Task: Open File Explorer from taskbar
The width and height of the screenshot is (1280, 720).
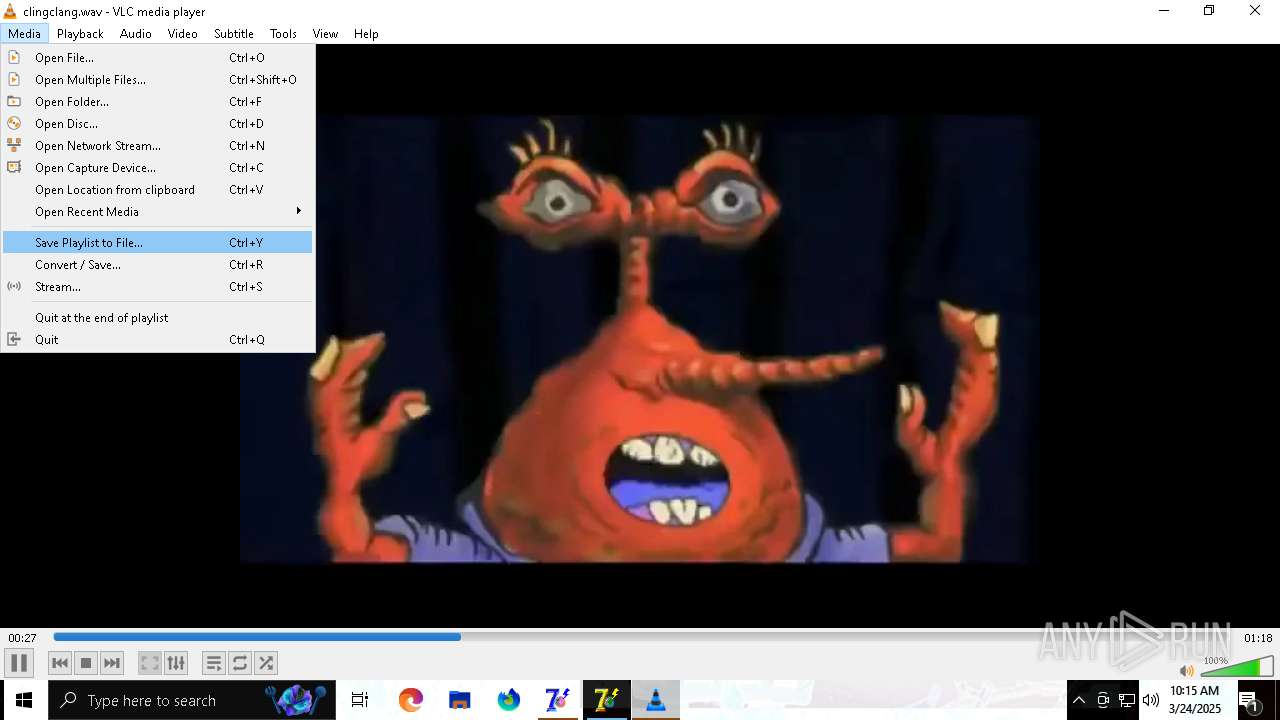Action: click(x=460, y=700)
